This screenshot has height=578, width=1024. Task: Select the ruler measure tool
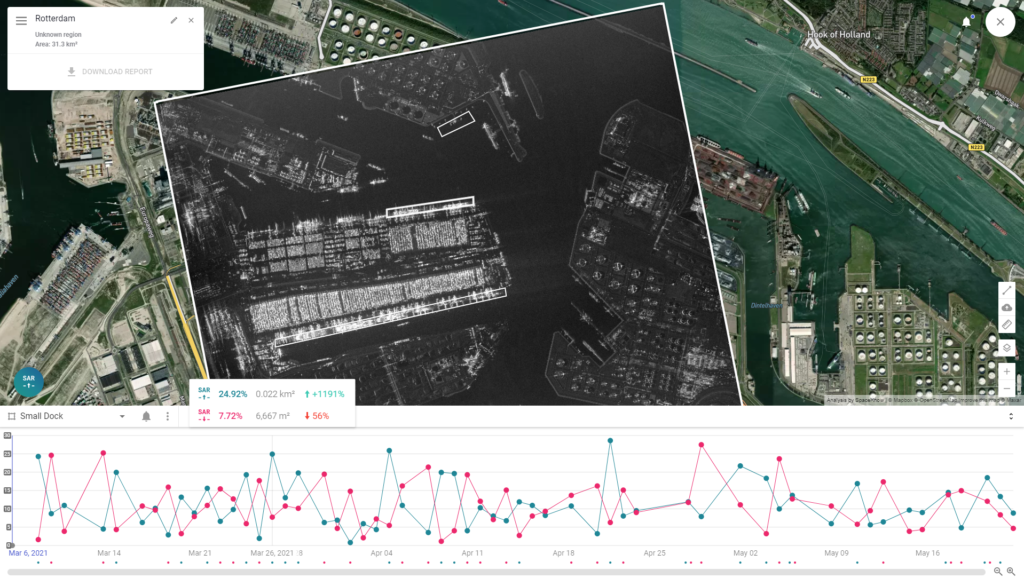click(1006, 325)
